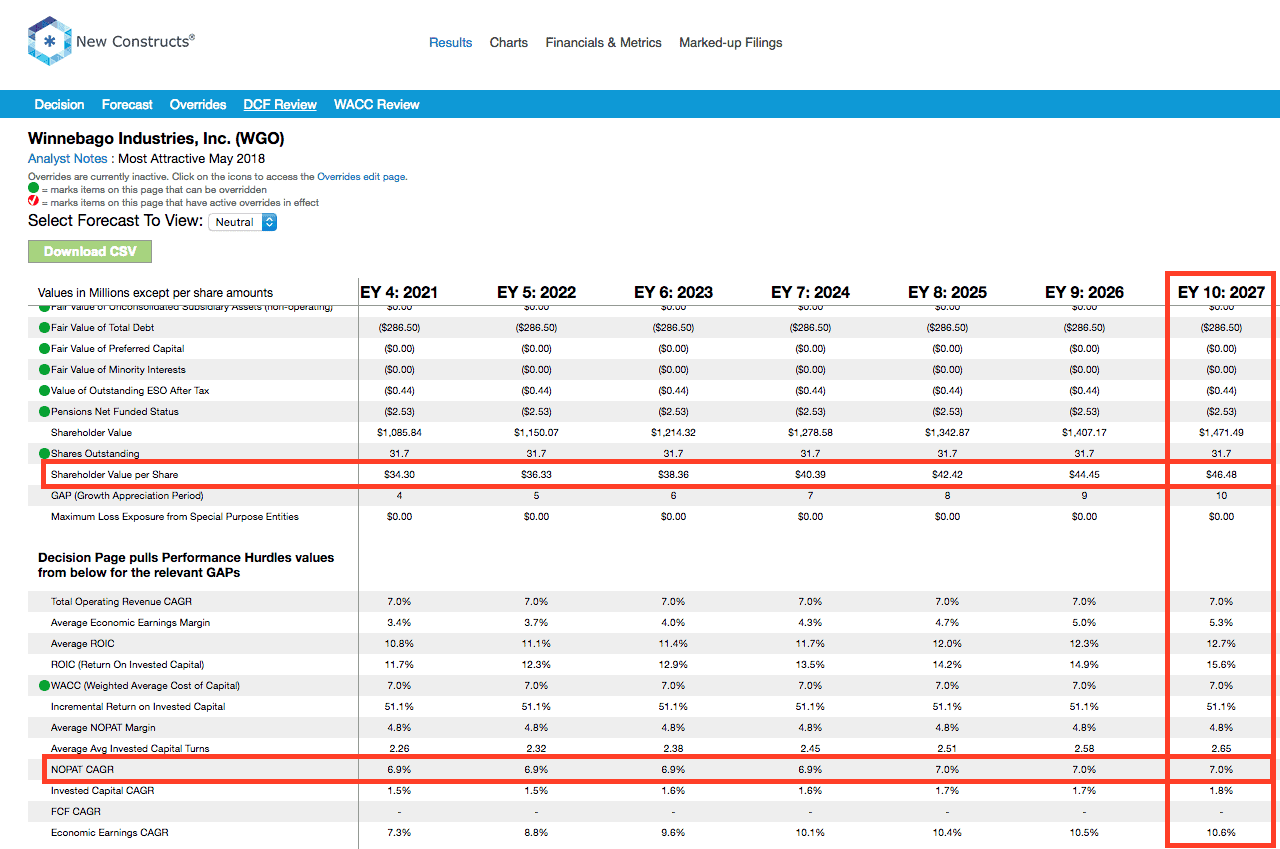
Task: Click the Total Operating Revenue CAGR label
Action: point(121,602)
